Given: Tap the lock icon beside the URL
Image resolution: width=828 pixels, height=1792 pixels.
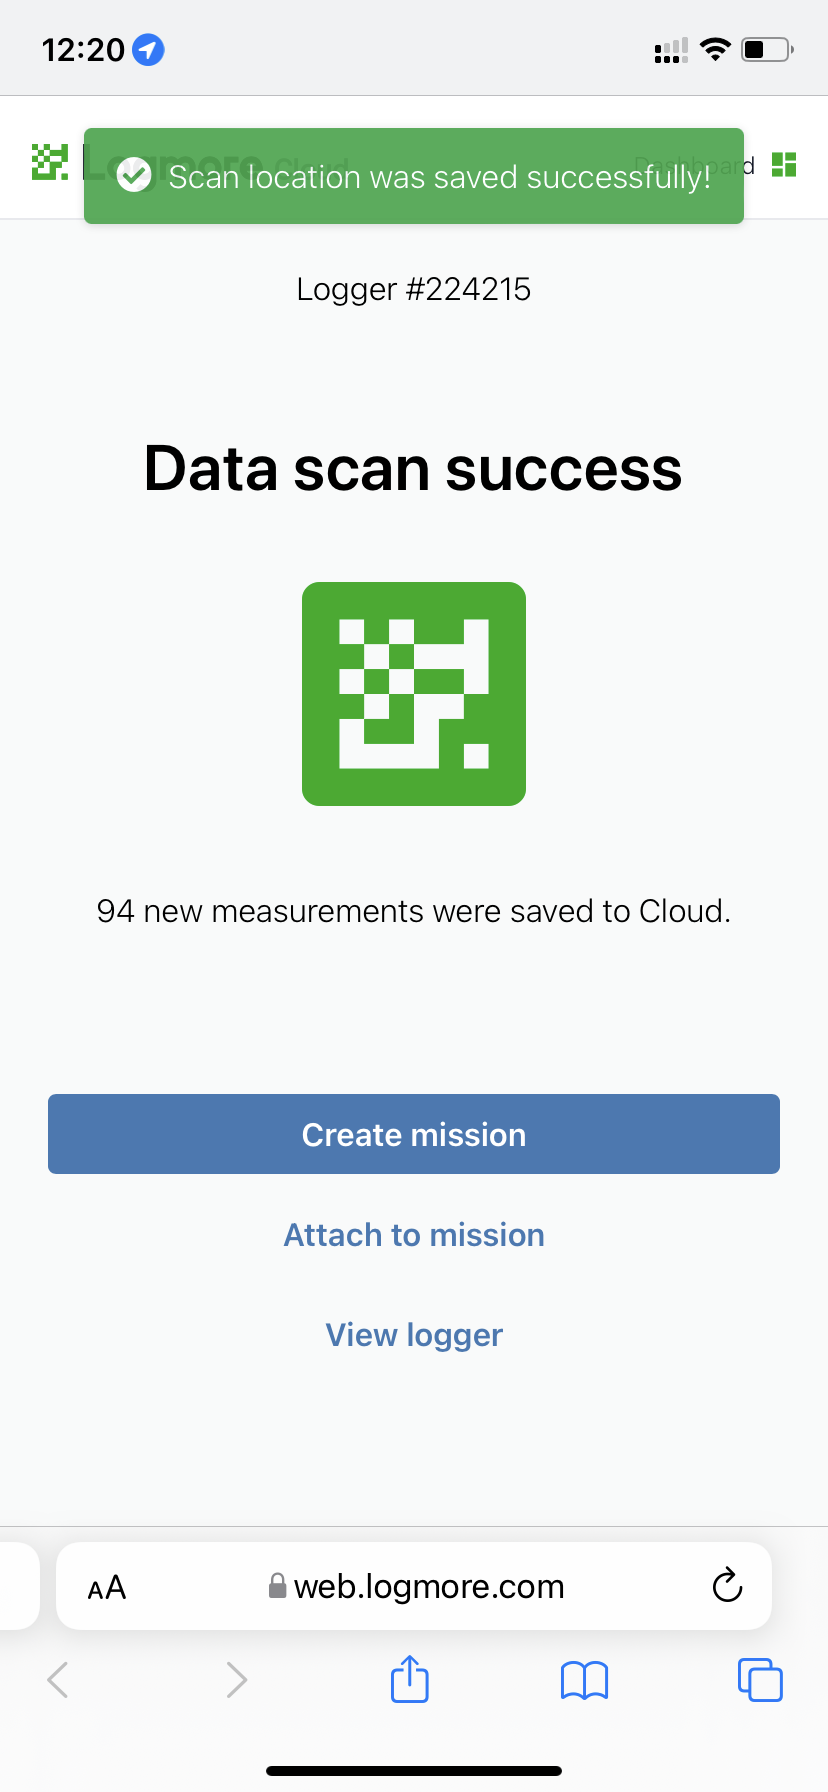Looking at the screenshot, I should [x=278, y=1587].
